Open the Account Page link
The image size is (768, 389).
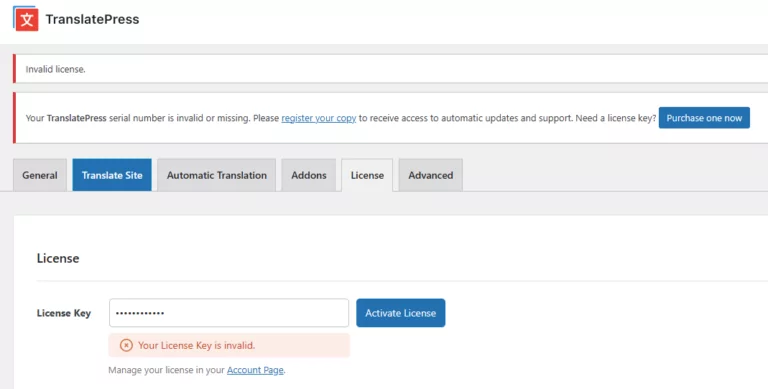click(255, 370)
